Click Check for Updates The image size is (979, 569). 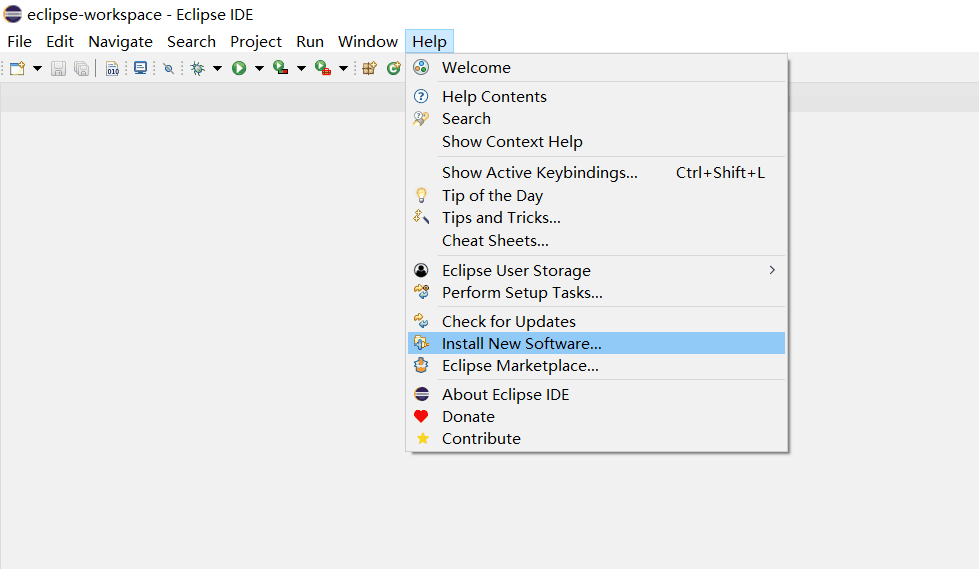pyautogui.click(x=508, y=321)
